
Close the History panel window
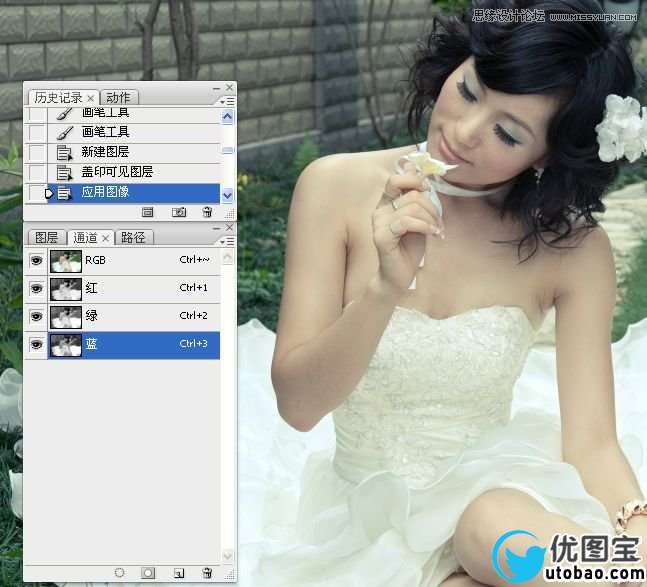[x=230, y=87]
